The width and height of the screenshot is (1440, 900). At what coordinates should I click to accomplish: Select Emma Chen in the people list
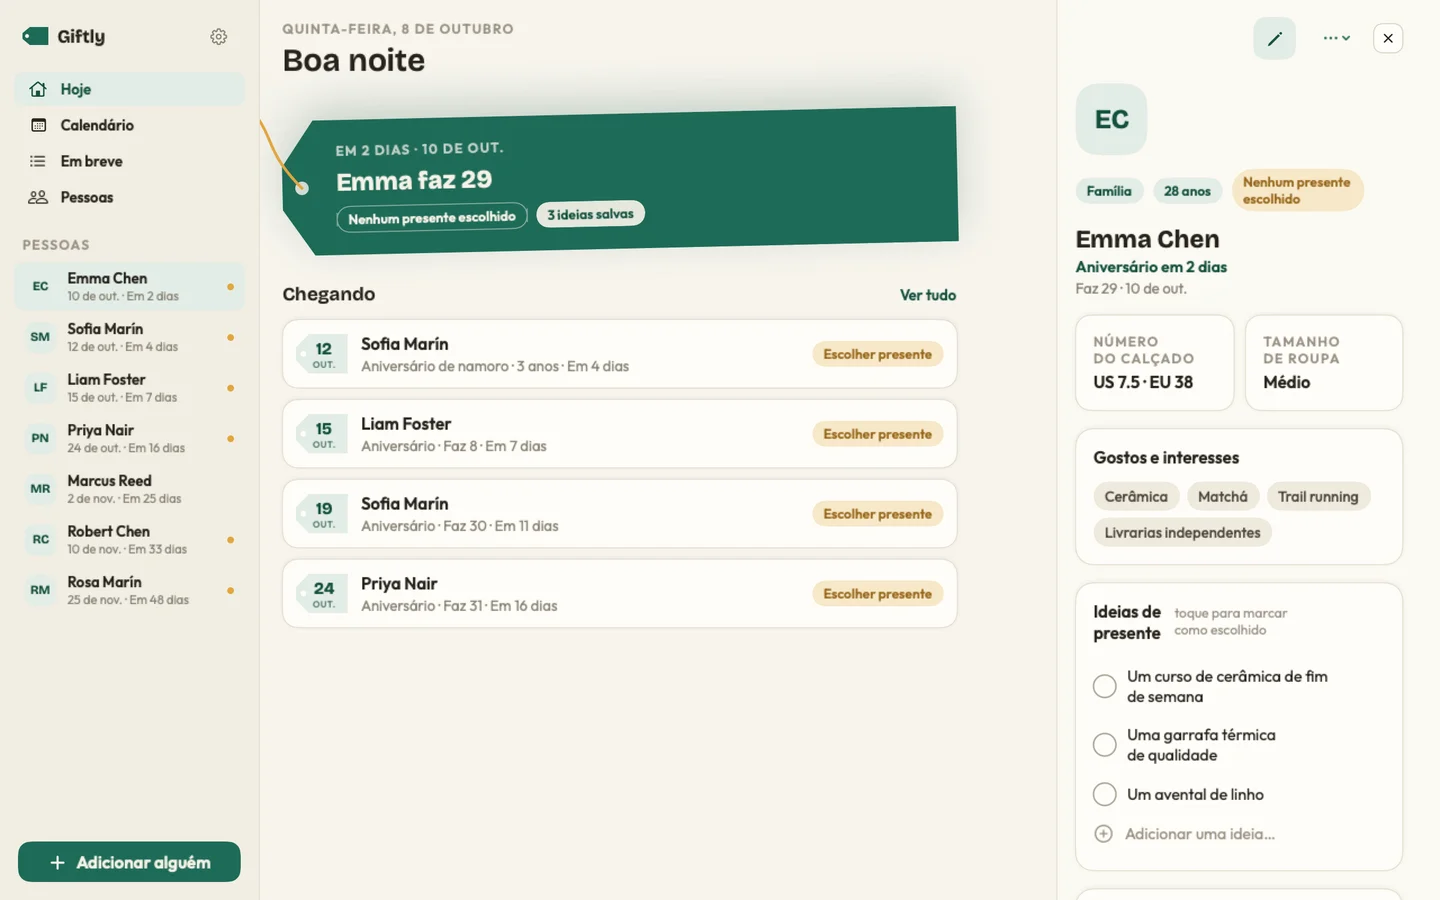click(130, 287)
